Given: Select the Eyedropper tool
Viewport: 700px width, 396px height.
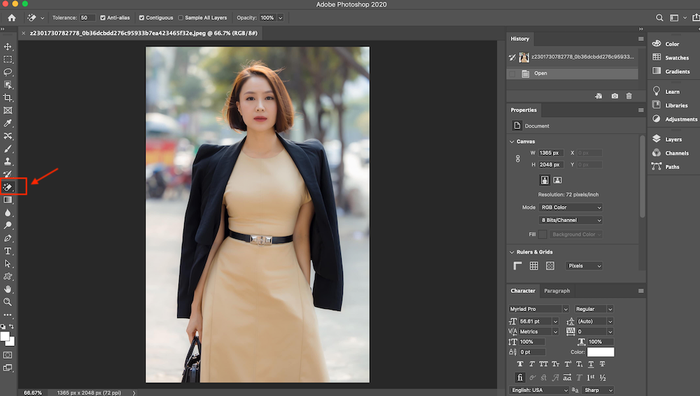Looking at the screenshot, I should click(x=8, y=123).
